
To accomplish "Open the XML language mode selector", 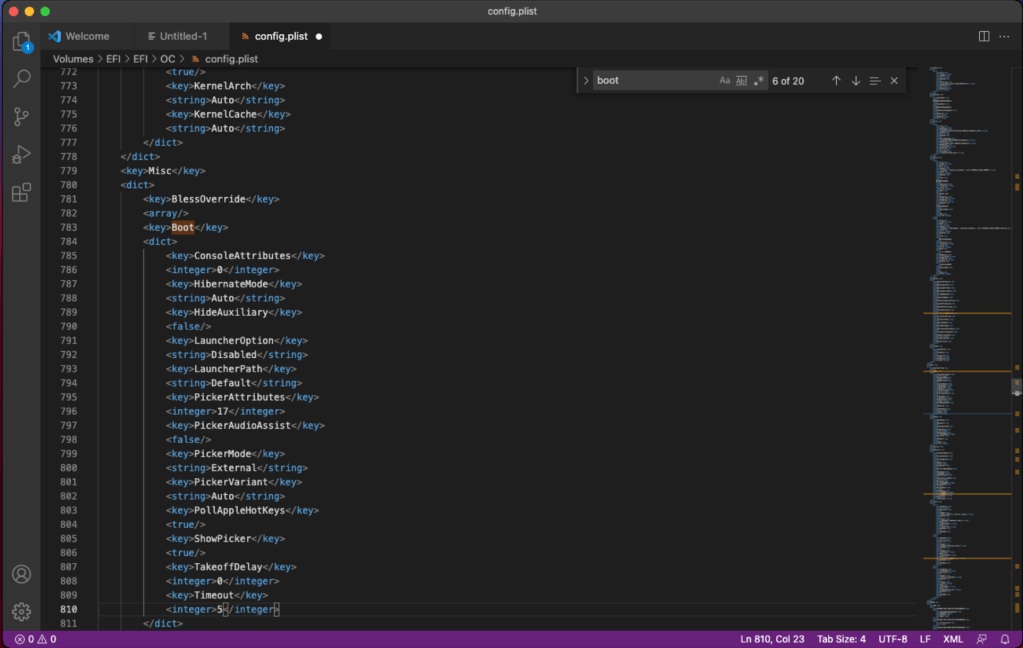I will 953,639.
